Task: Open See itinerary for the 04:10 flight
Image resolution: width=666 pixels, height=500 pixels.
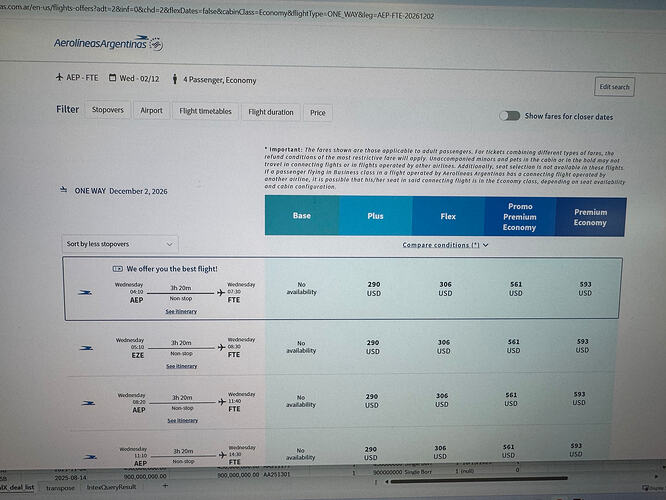Action: pos(181,312)
